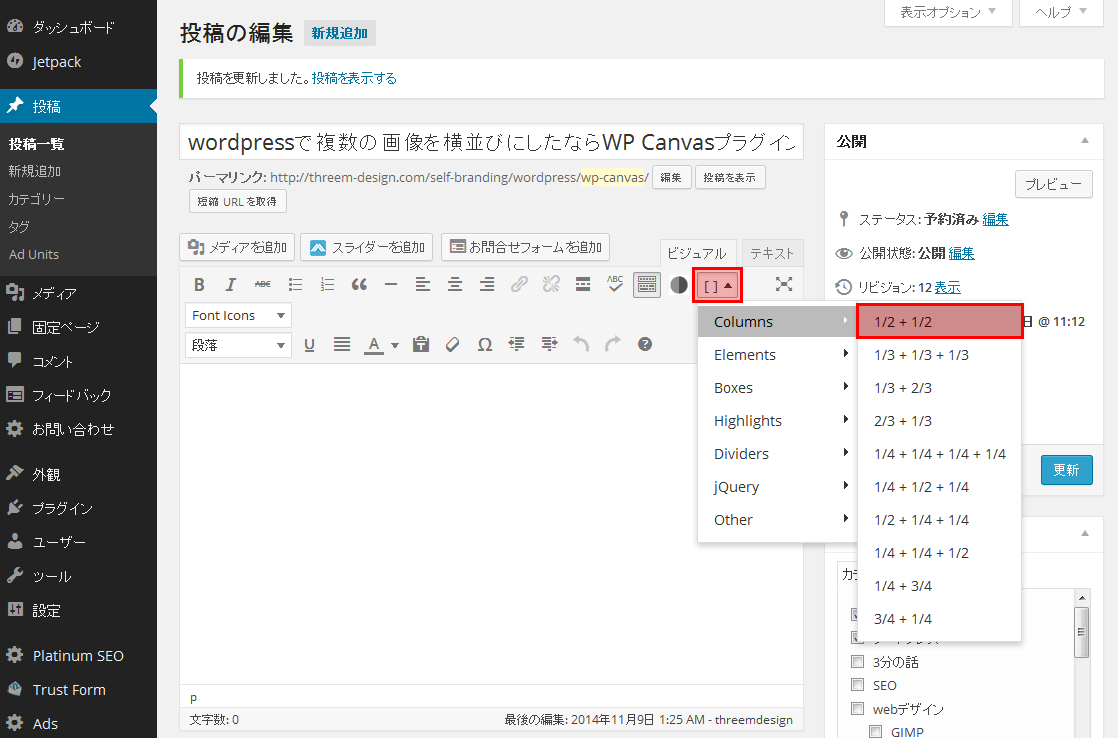Check the webデザイン category
1118x738 pixels.
point(858,708)
